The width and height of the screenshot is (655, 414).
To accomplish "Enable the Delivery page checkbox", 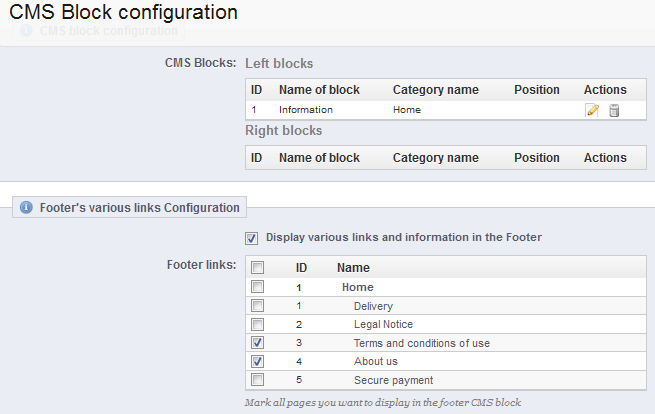I will [257, 305].
